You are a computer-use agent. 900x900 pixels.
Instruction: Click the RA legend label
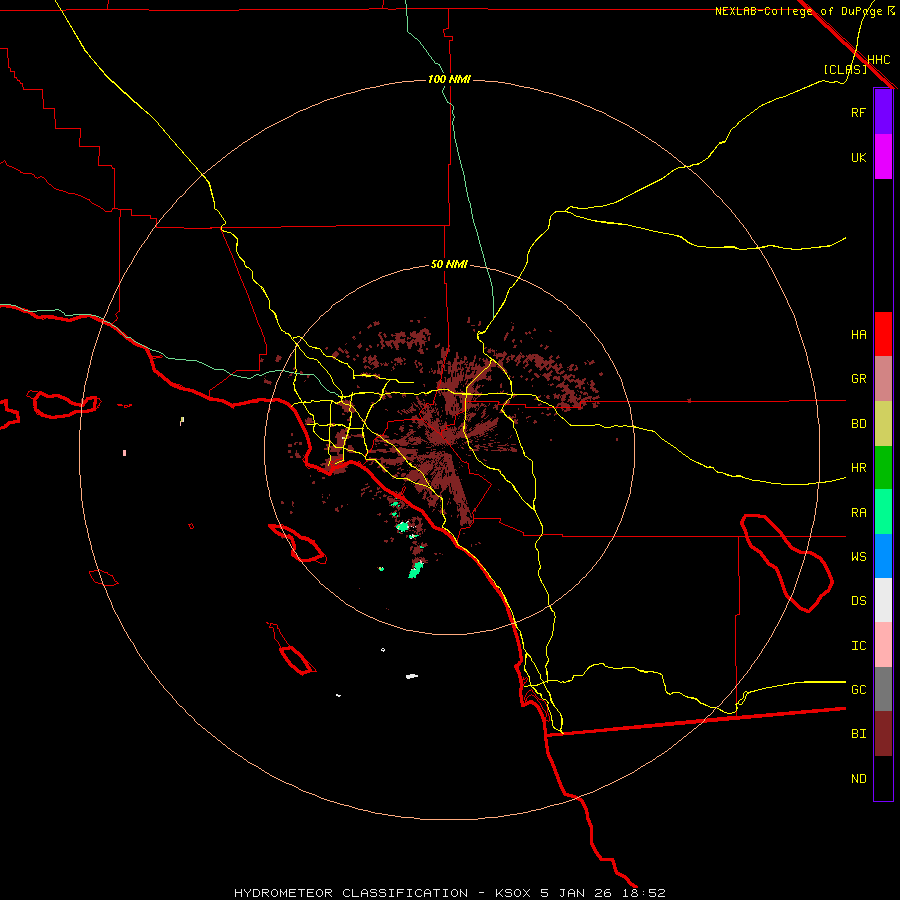pos(858,513)
